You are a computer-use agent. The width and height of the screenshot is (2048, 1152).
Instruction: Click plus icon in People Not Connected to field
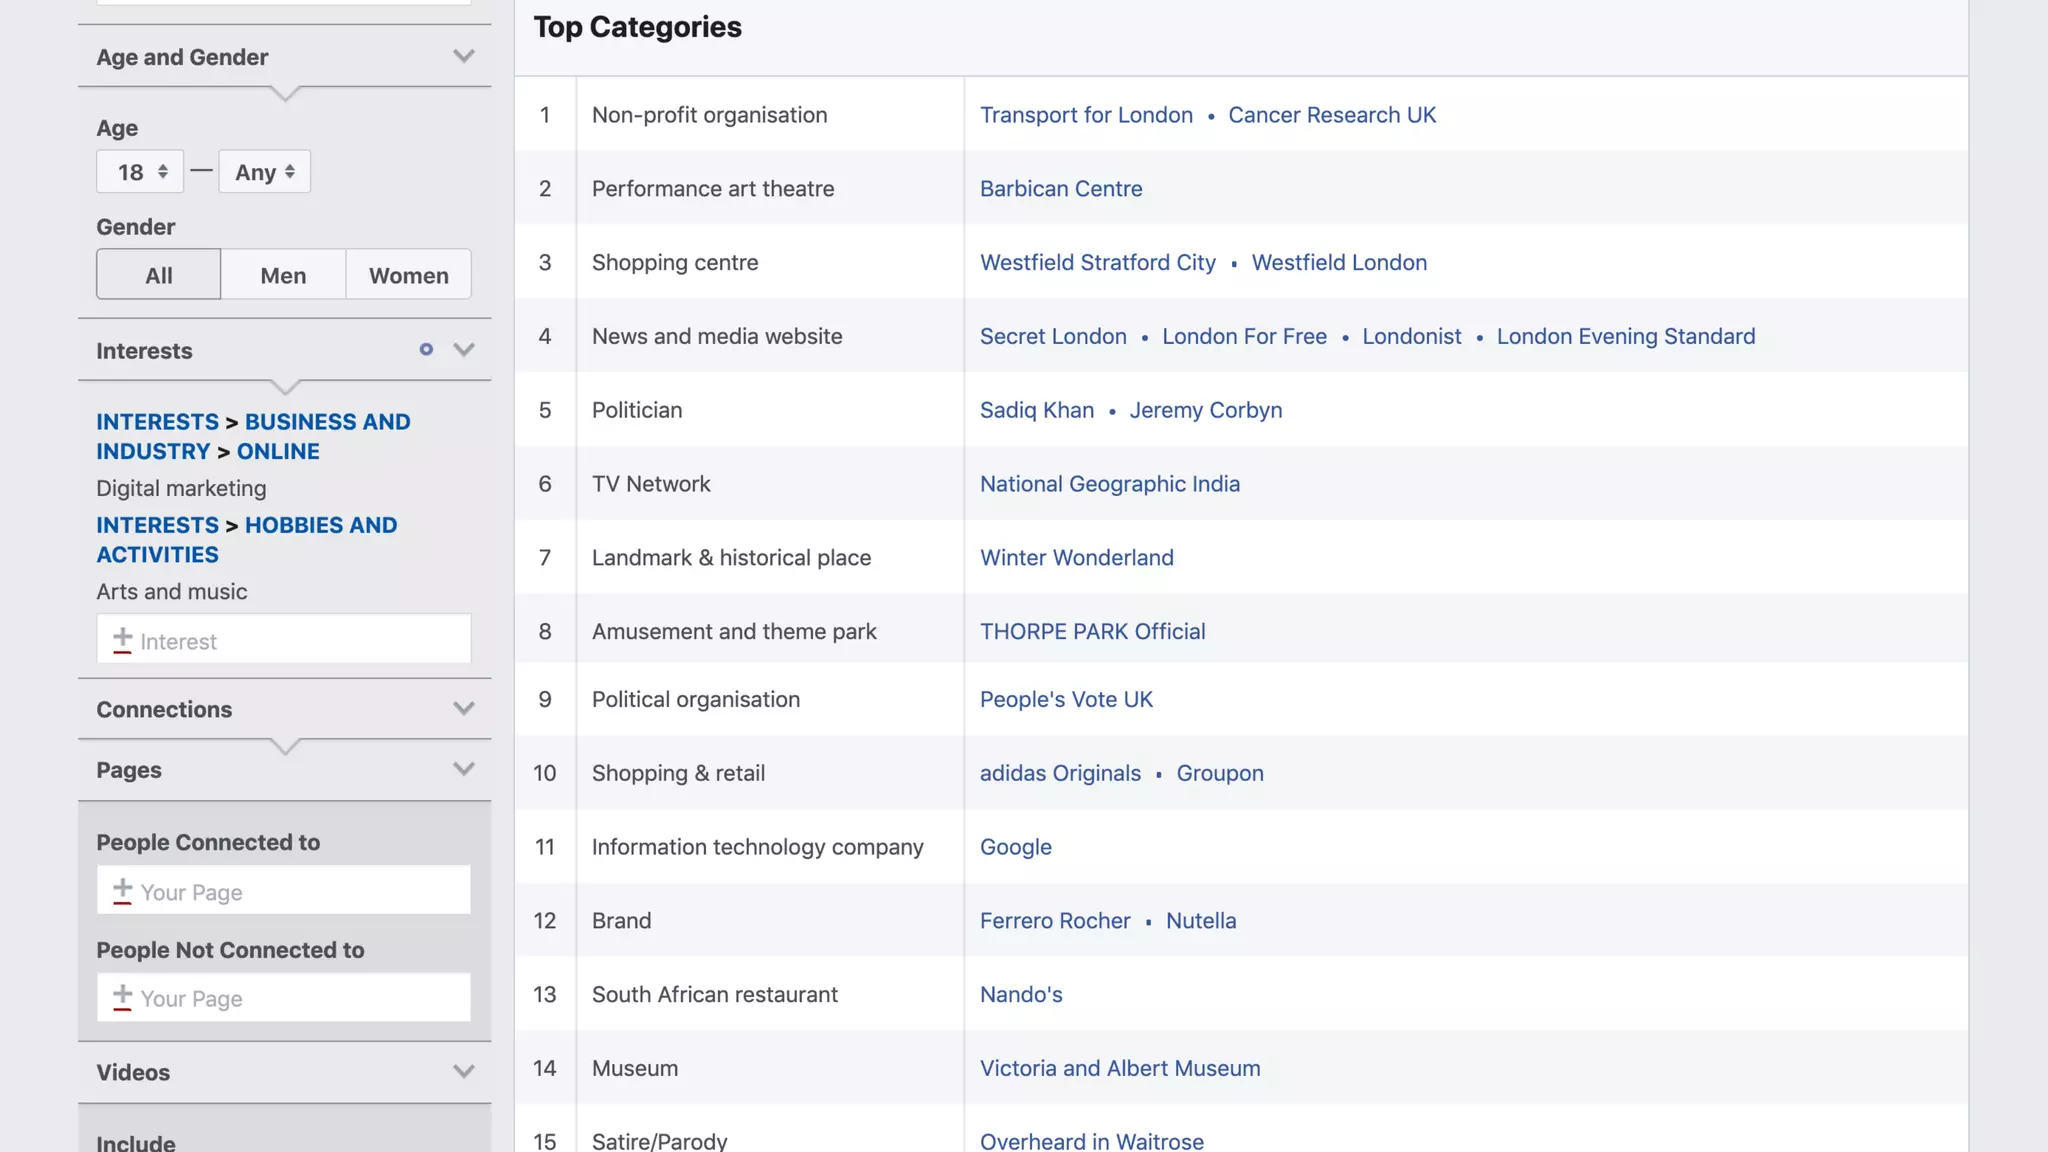click(x=122, y=996)
